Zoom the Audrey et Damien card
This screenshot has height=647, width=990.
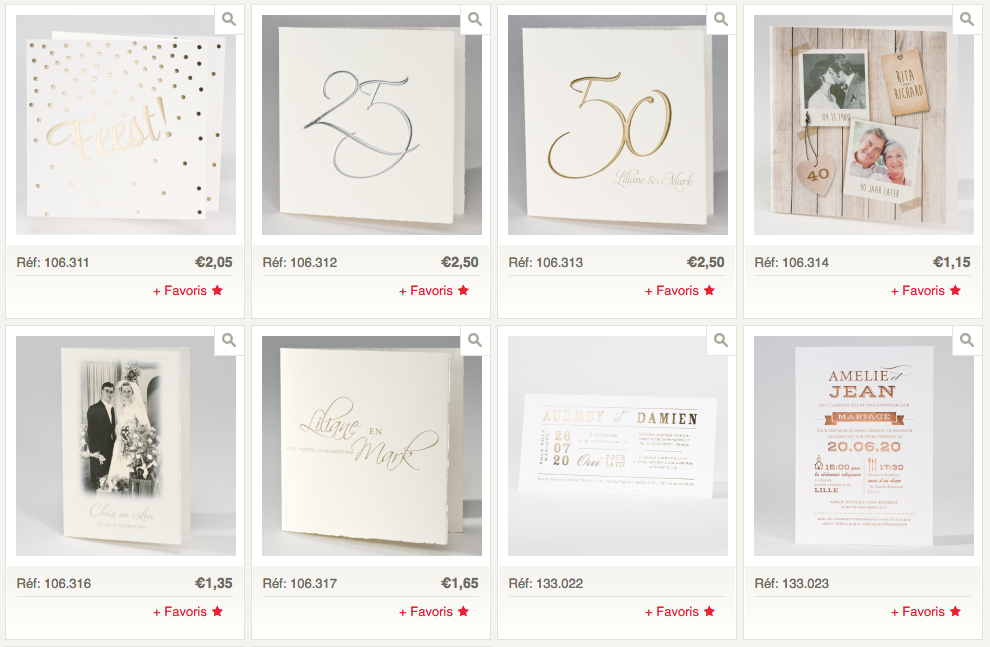coord(721,341)
